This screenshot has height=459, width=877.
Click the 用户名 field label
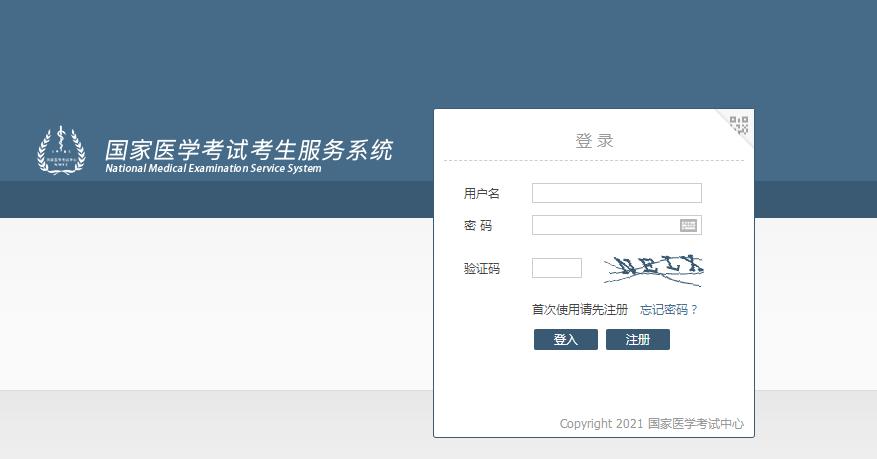coord(481,193)
